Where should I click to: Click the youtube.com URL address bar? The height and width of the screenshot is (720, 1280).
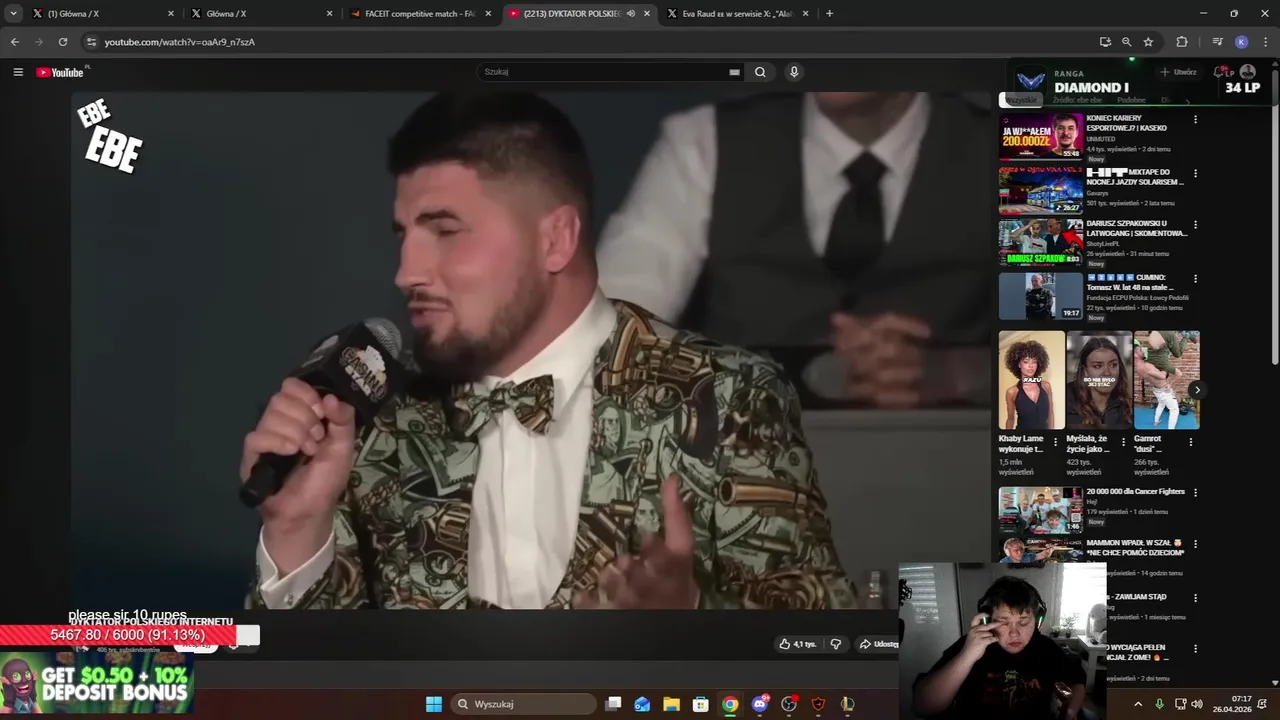(590, 42)
